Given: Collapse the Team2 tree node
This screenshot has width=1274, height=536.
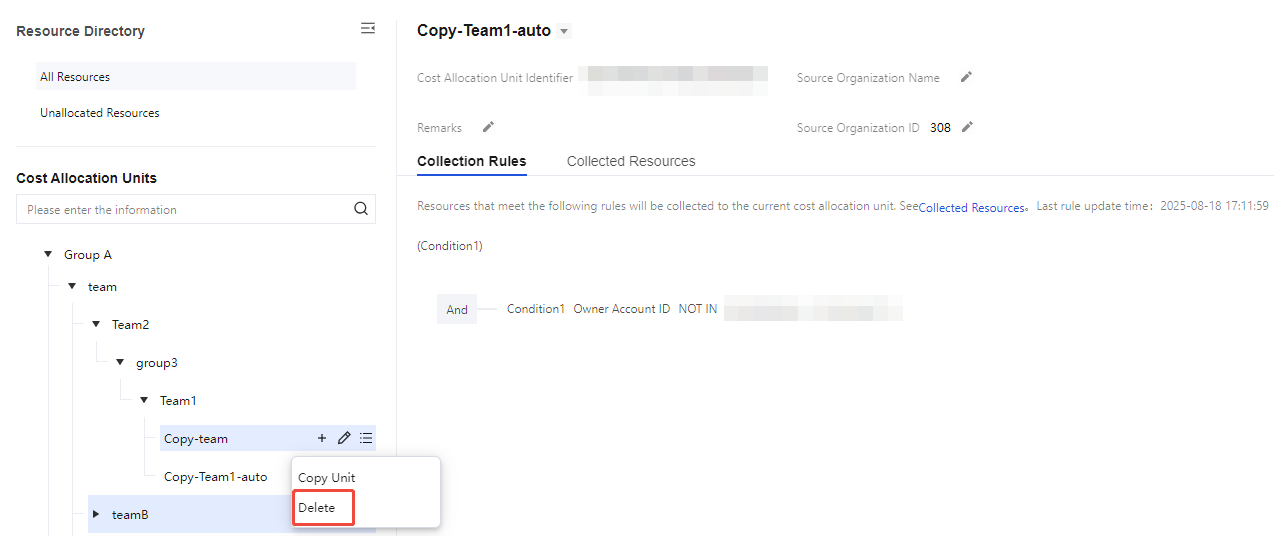Looking at the screenshot, I should click(x=96, y=325).
